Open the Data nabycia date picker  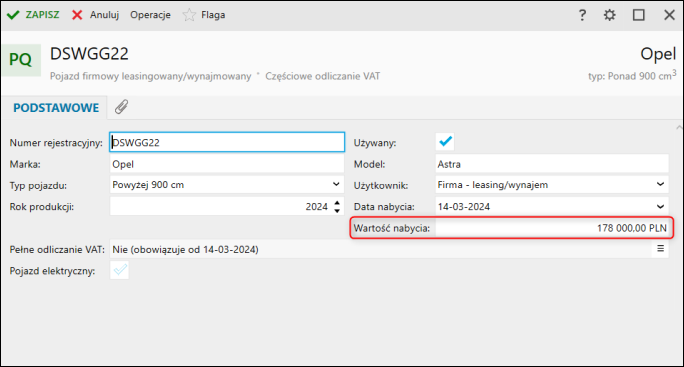pos(660,206)
